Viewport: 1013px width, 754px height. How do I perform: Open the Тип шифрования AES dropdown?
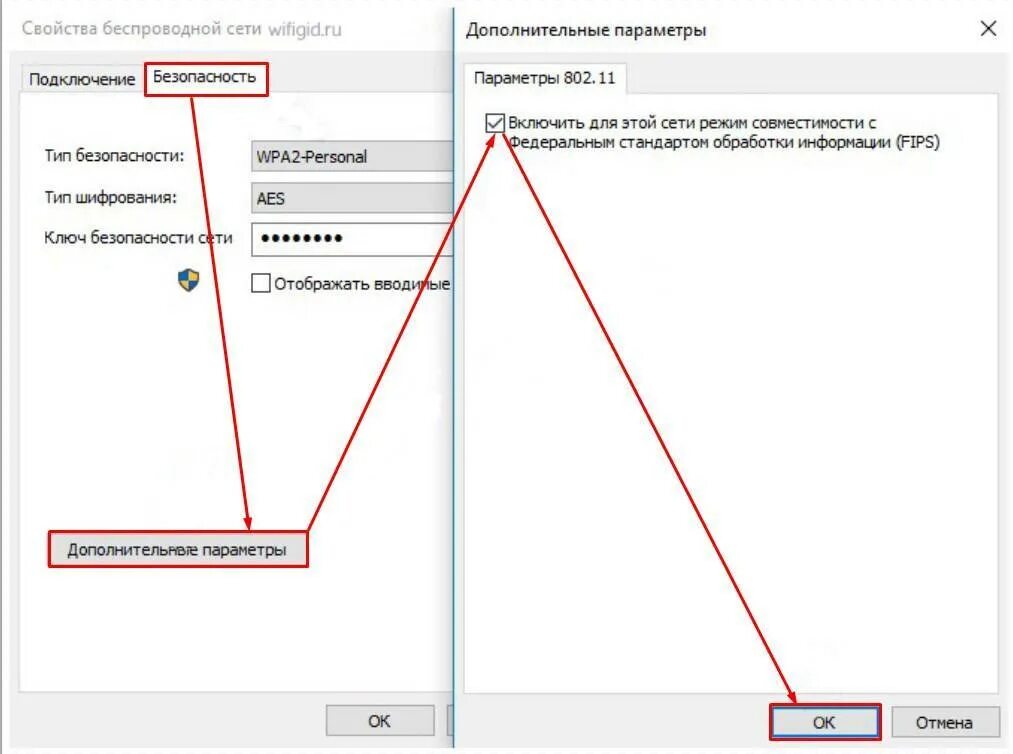click(352, 198)
